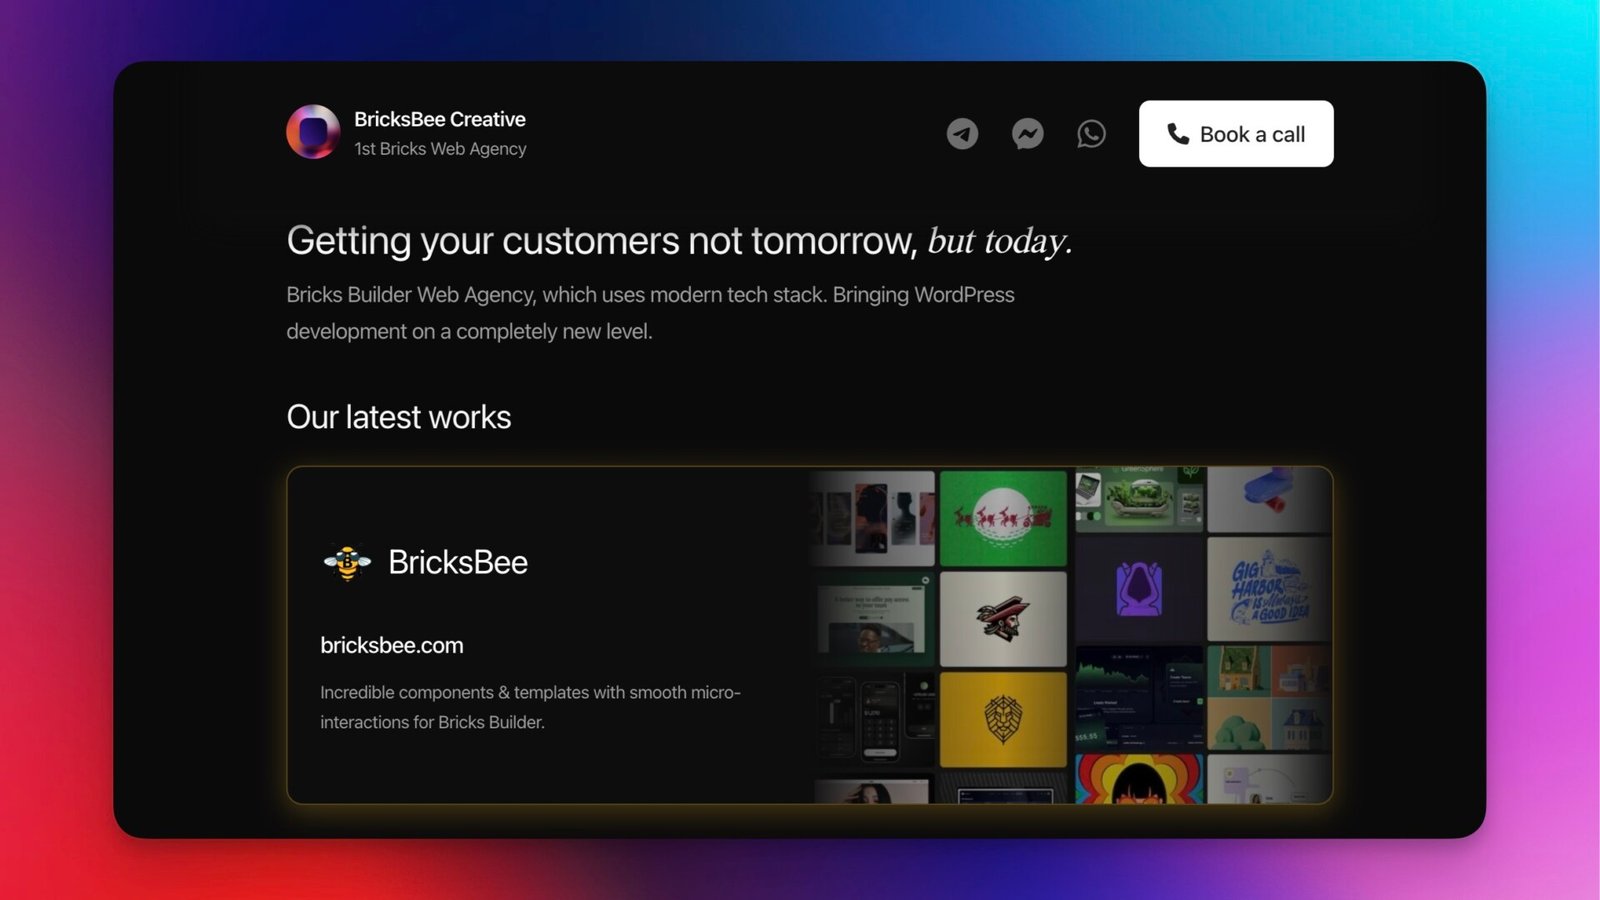Open the dark trading chart dashboard thumbnail
The height and width of the screenshot is (900, 1600).
[1139, 698]
